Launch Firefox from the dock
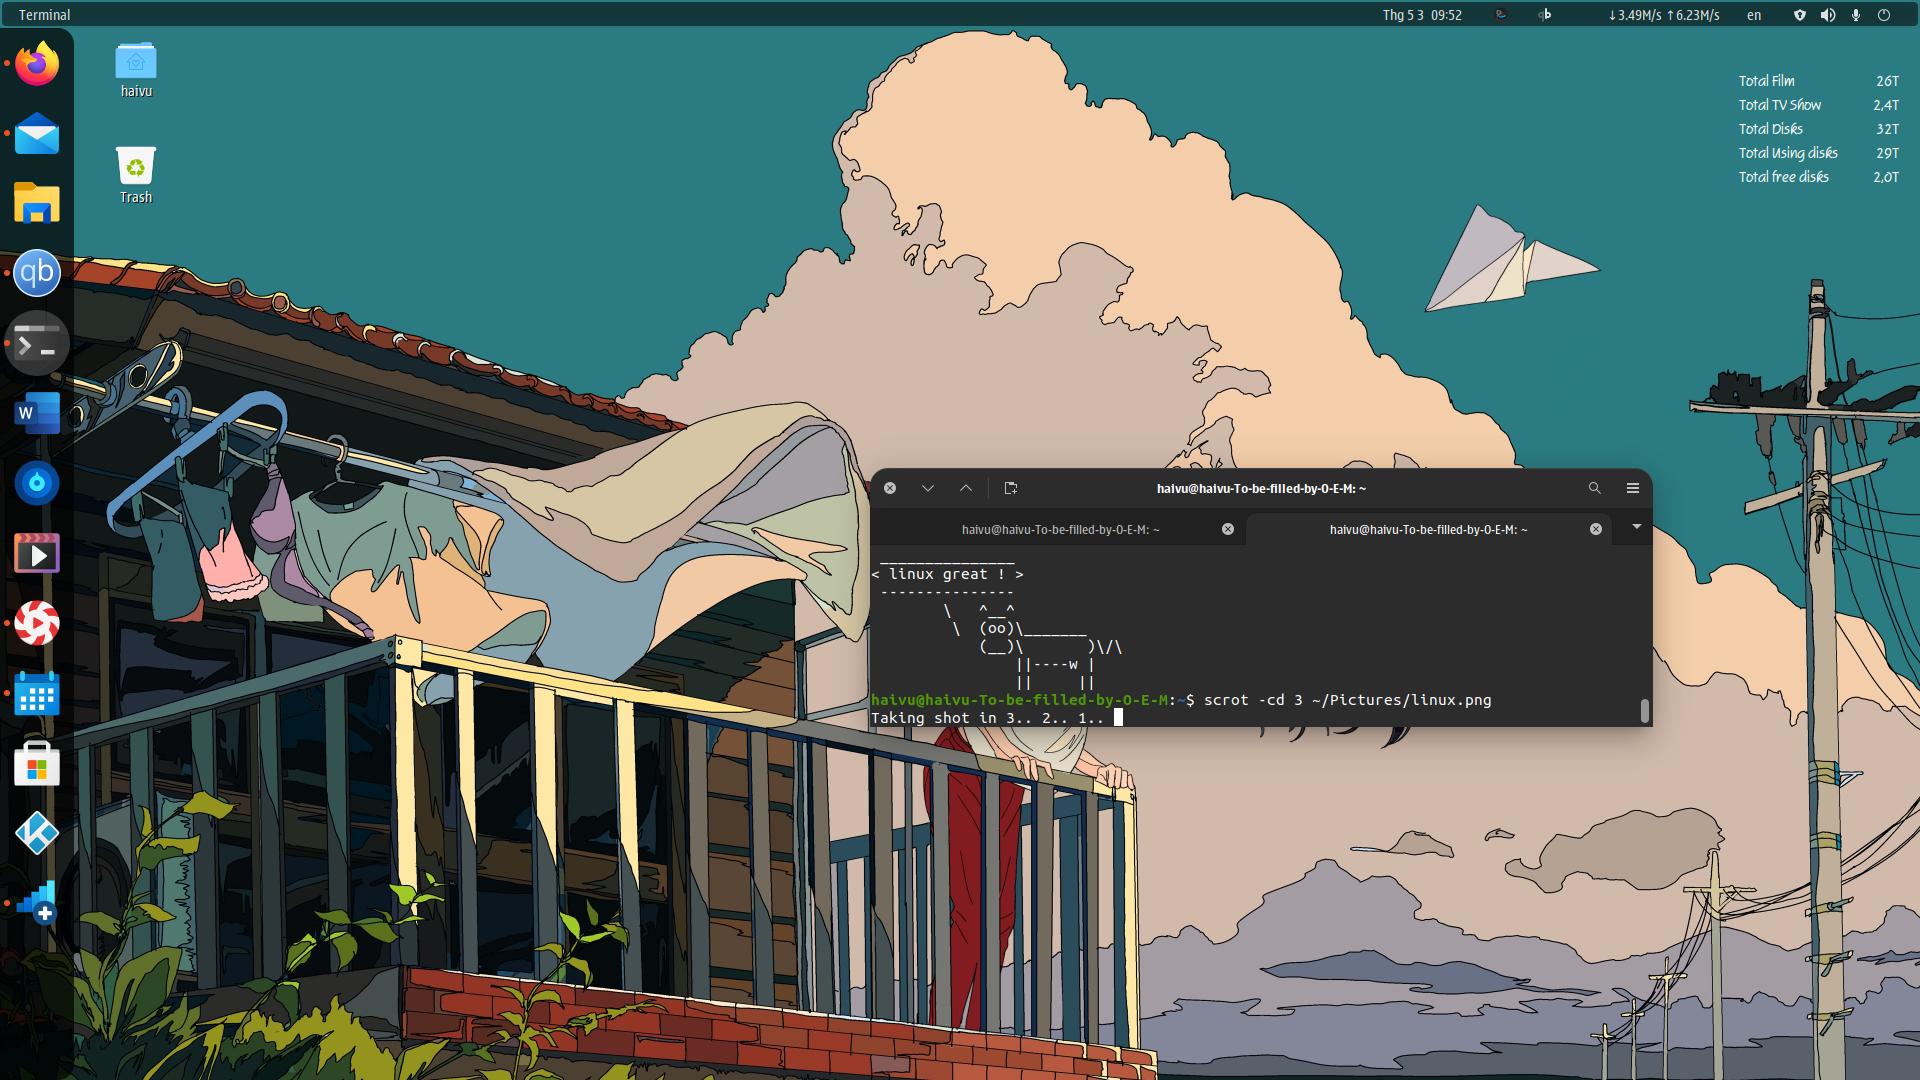The image size is (1920, 1080). pyautogui.click(x=37, y=64)
